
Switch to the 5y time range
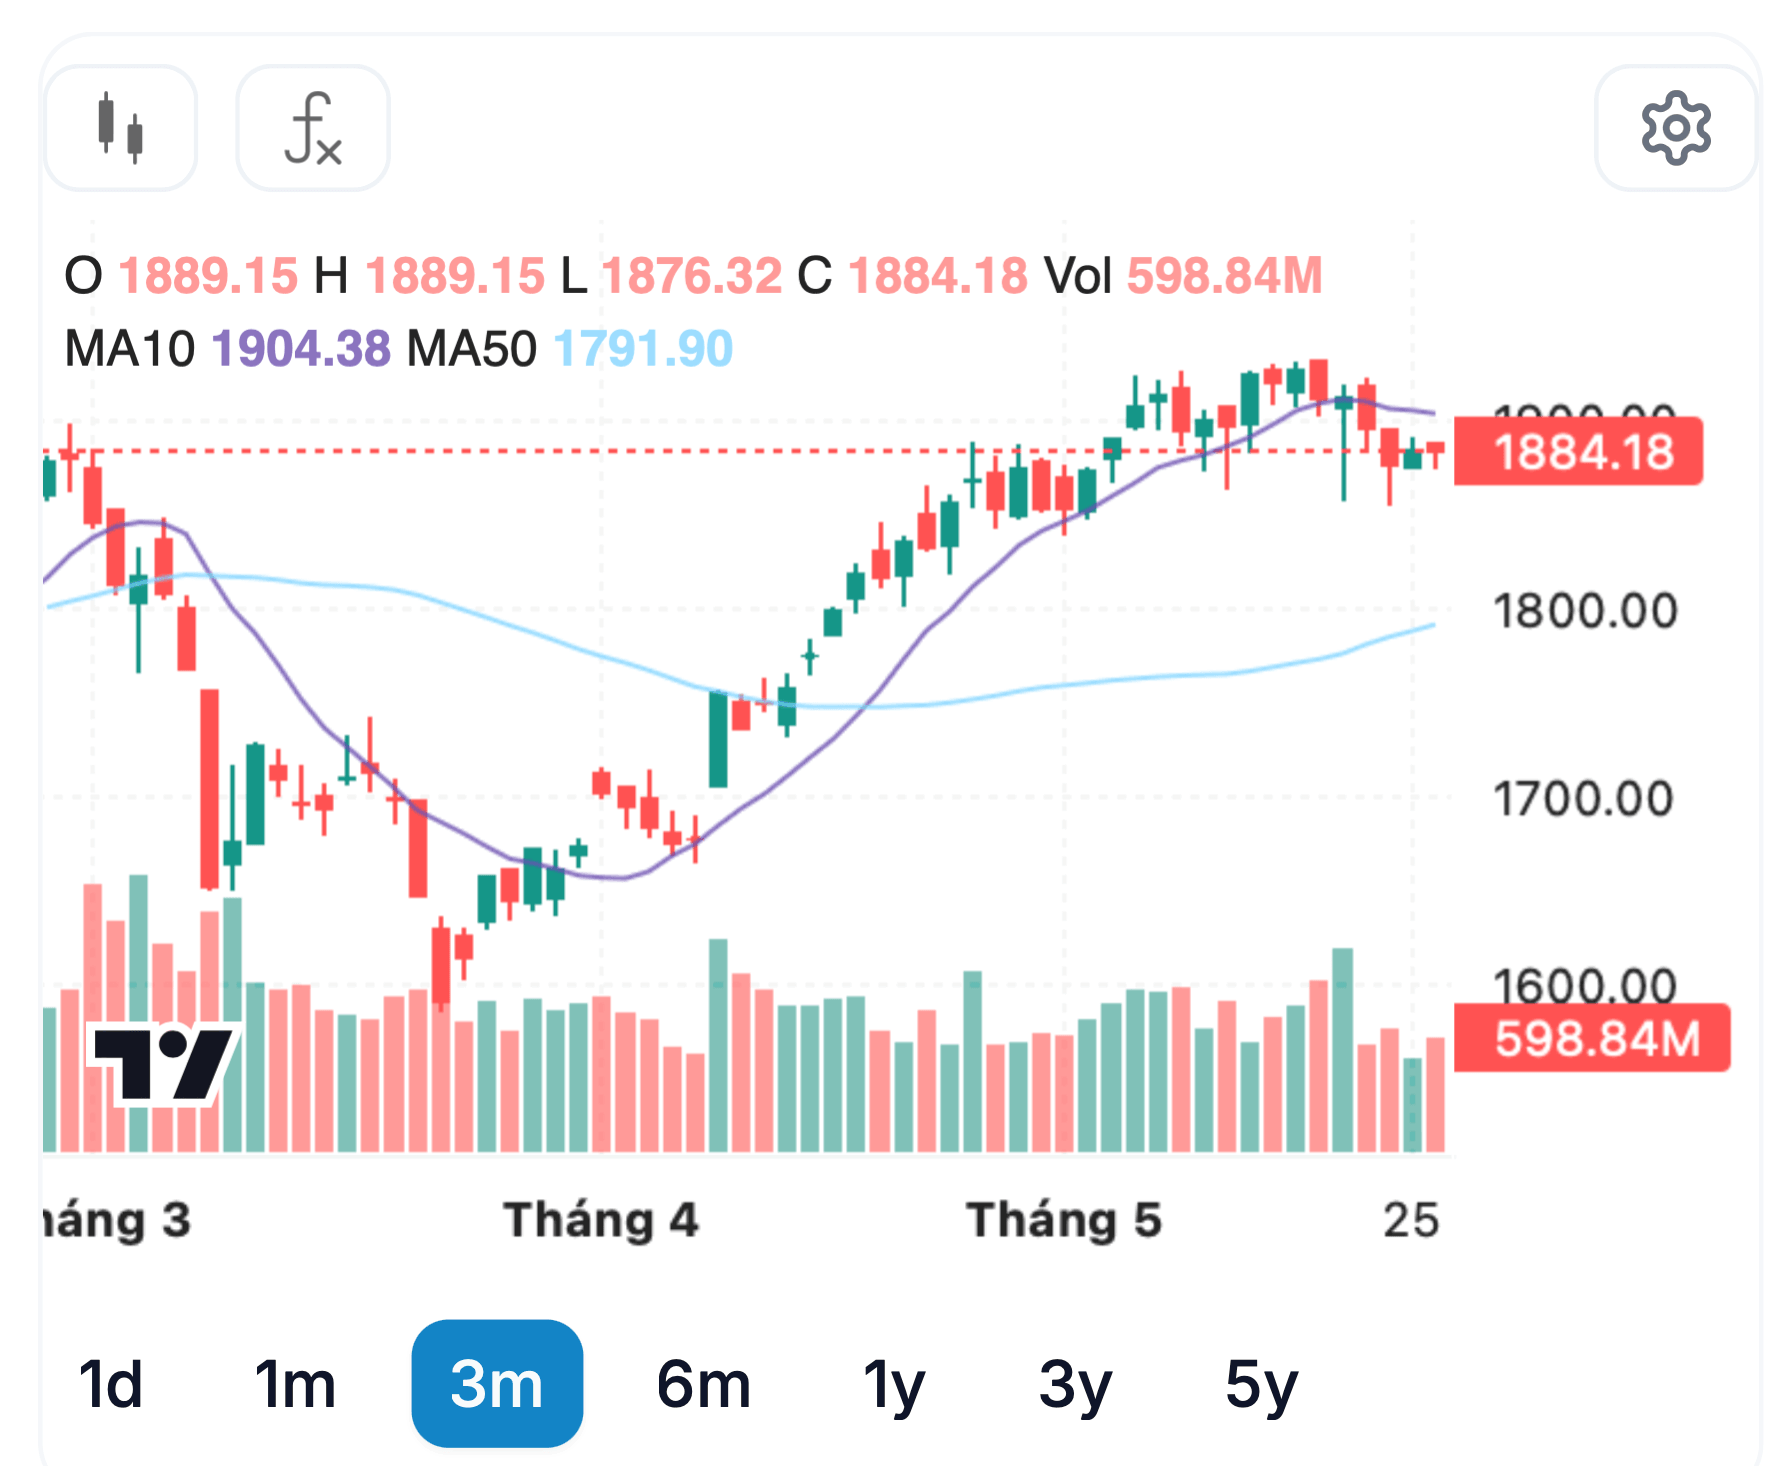(1261, 1385)
